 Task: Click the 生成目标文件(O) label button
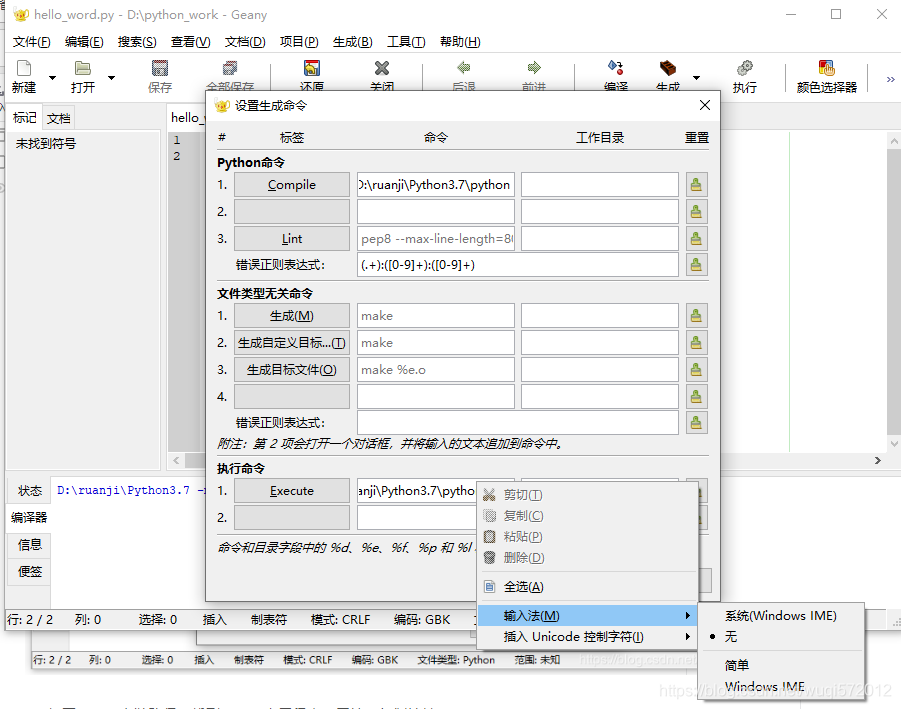[x=292, y=369]
